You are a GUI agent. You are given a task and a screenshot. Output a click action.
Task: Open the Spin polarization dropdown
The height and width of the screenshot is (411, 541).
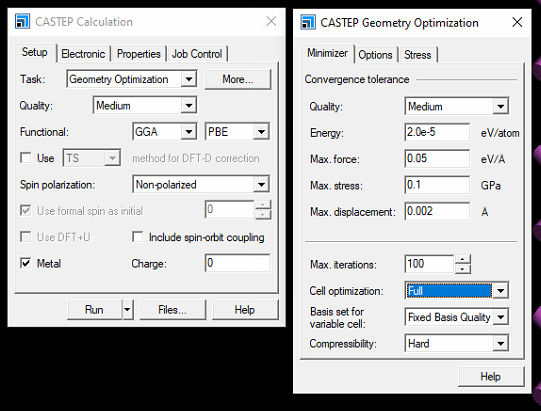(201, 185)
